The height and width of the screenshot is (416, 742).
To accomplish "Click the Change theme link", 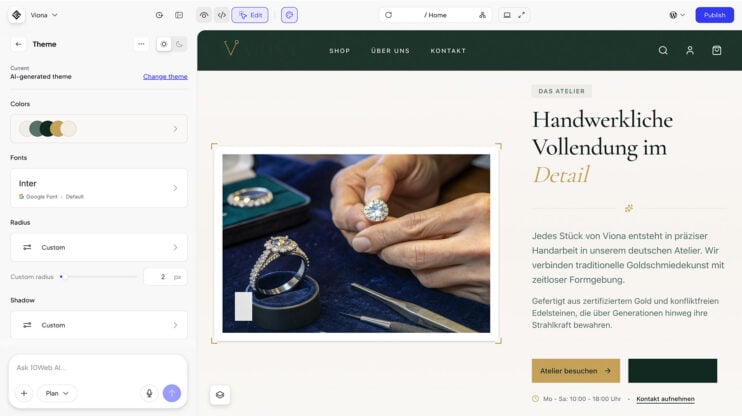I will pos(165,77).
